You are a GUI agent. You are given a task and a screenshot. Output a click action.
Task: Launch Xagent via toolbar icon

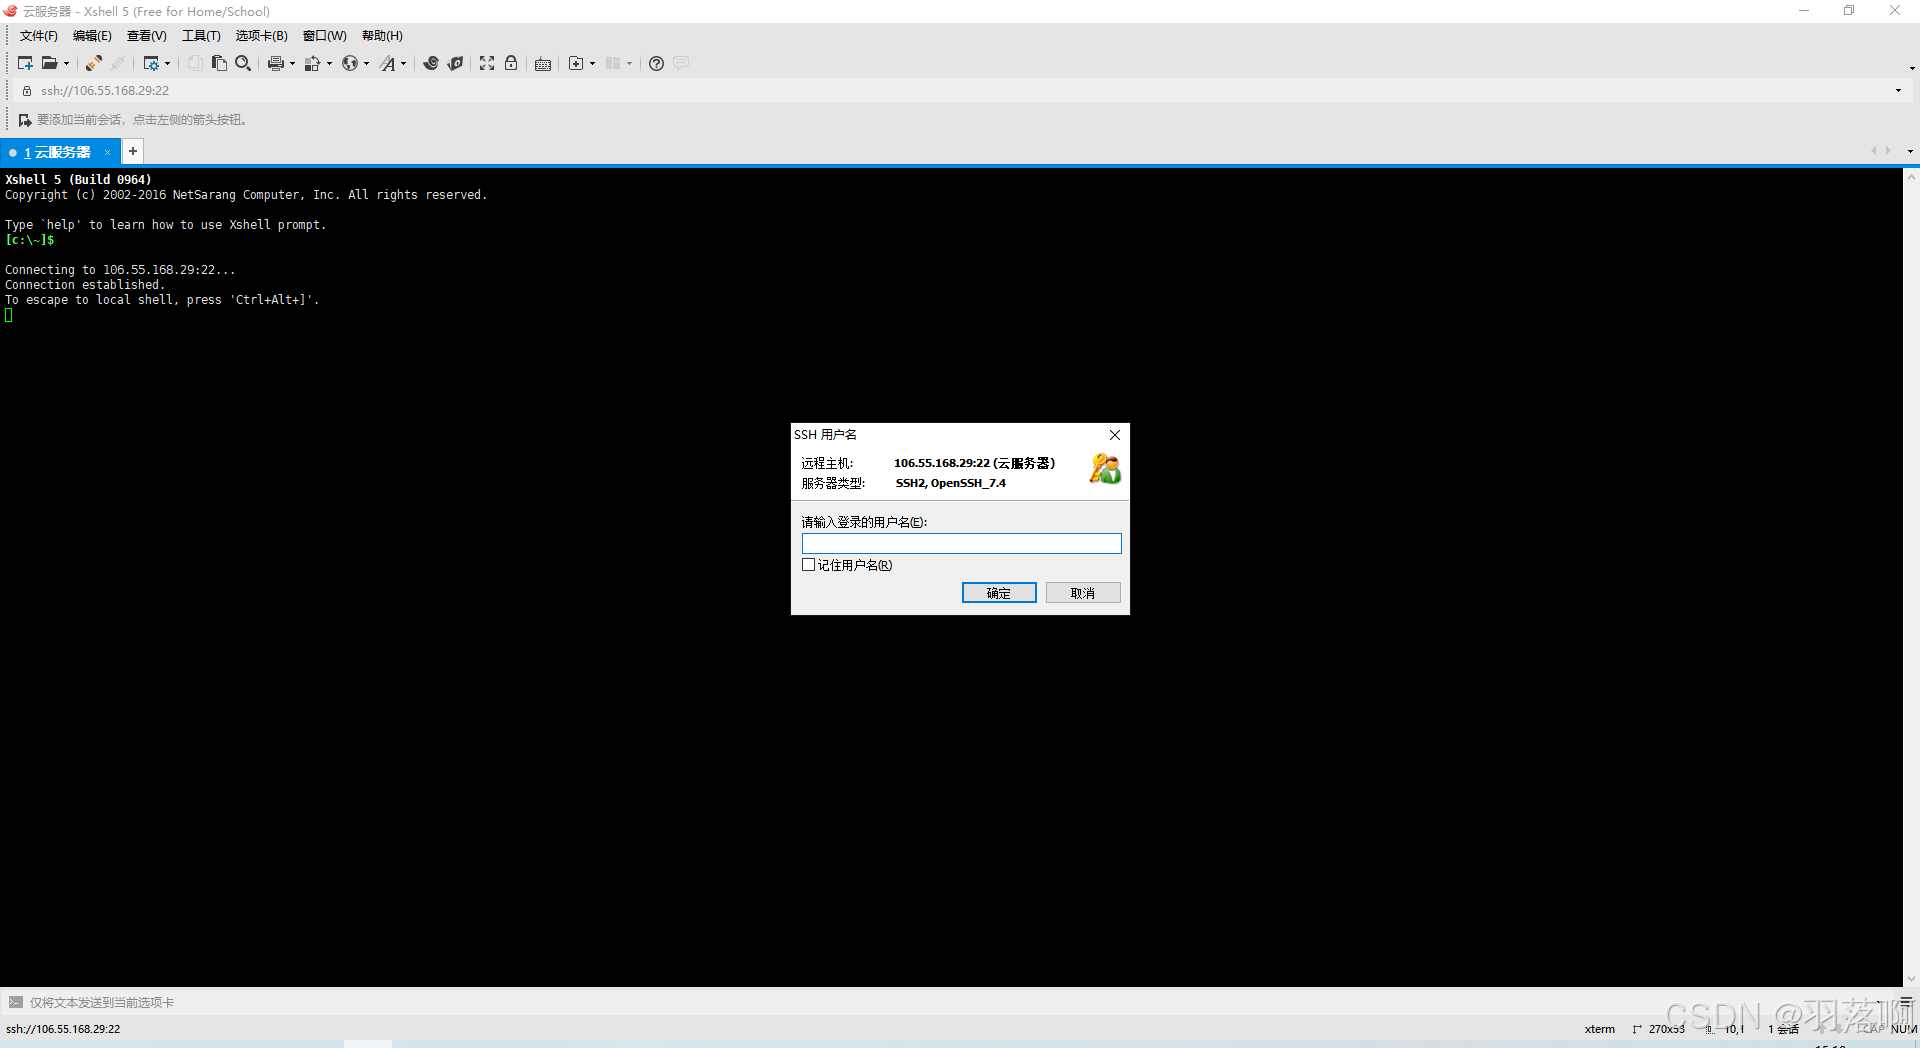click(455, 63)
